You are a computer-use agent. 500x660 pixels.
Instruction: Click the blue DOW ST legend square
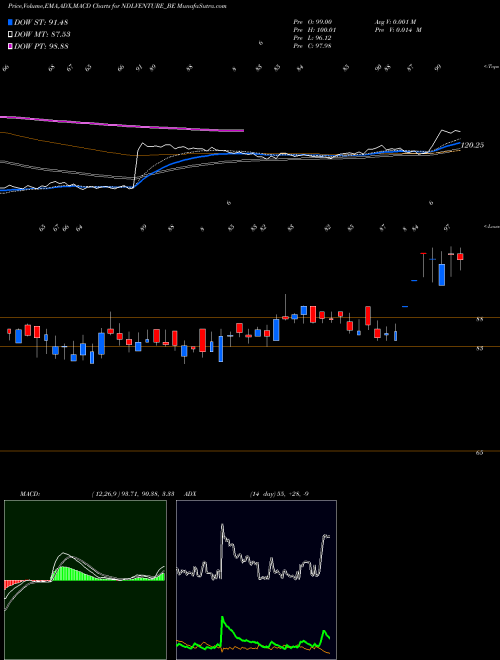coord(11,22)
